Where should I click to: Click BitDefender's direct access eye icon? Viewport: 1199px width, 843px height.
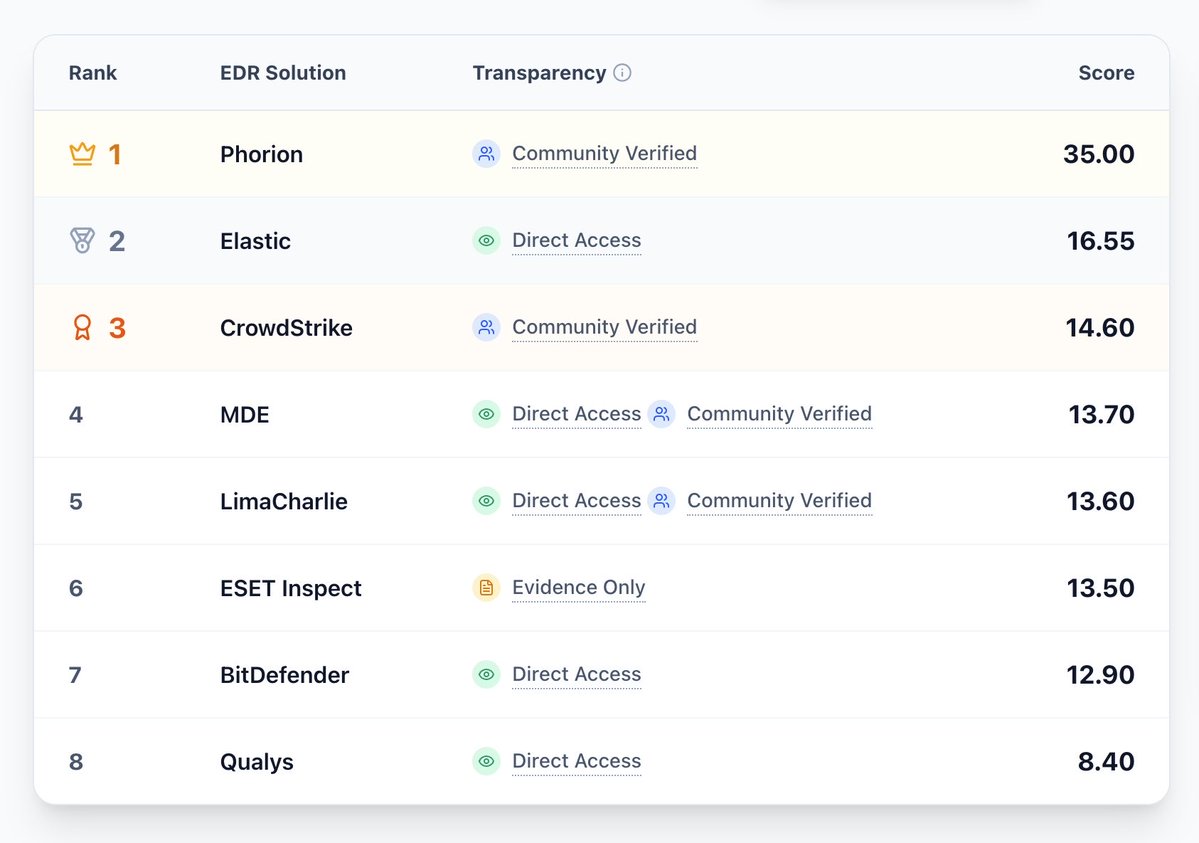(486, 675)
